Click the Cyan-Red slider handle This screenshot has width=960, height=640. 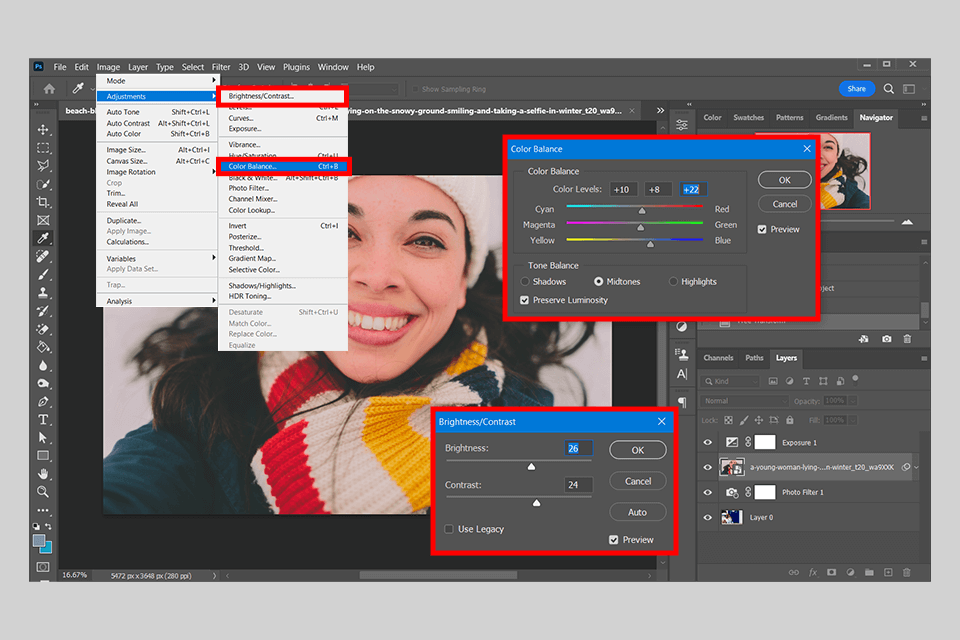642,211
